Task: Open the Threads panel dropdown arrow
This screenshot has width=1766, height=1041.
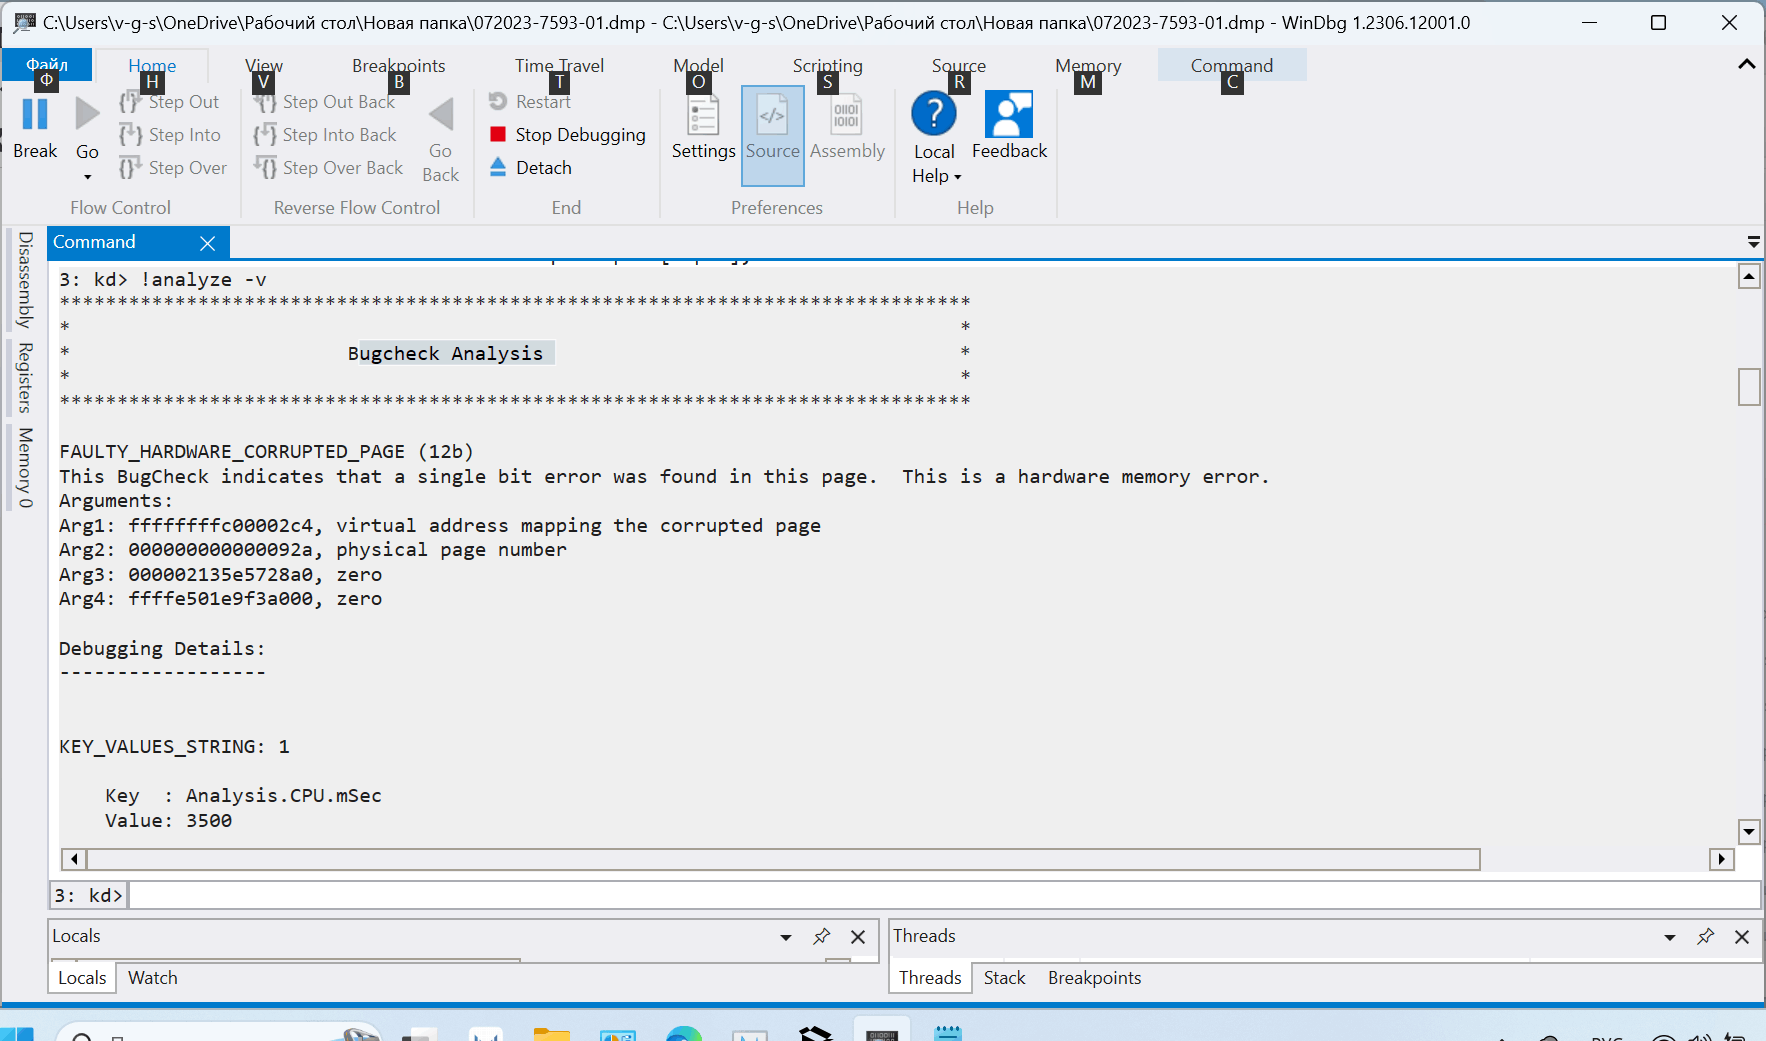Action: point(1670,937)
